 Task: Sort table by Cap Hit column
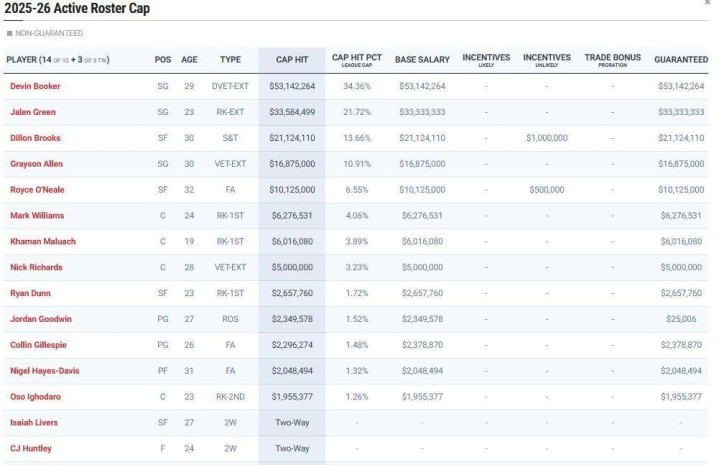coord(291,60)
